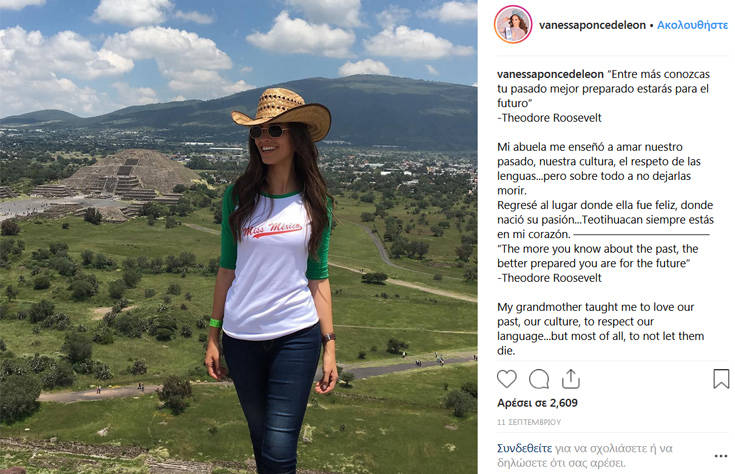Click the woman's sunglasses in the photo
The height and width of the screenshot is (474, 735).
pos(267,131)
